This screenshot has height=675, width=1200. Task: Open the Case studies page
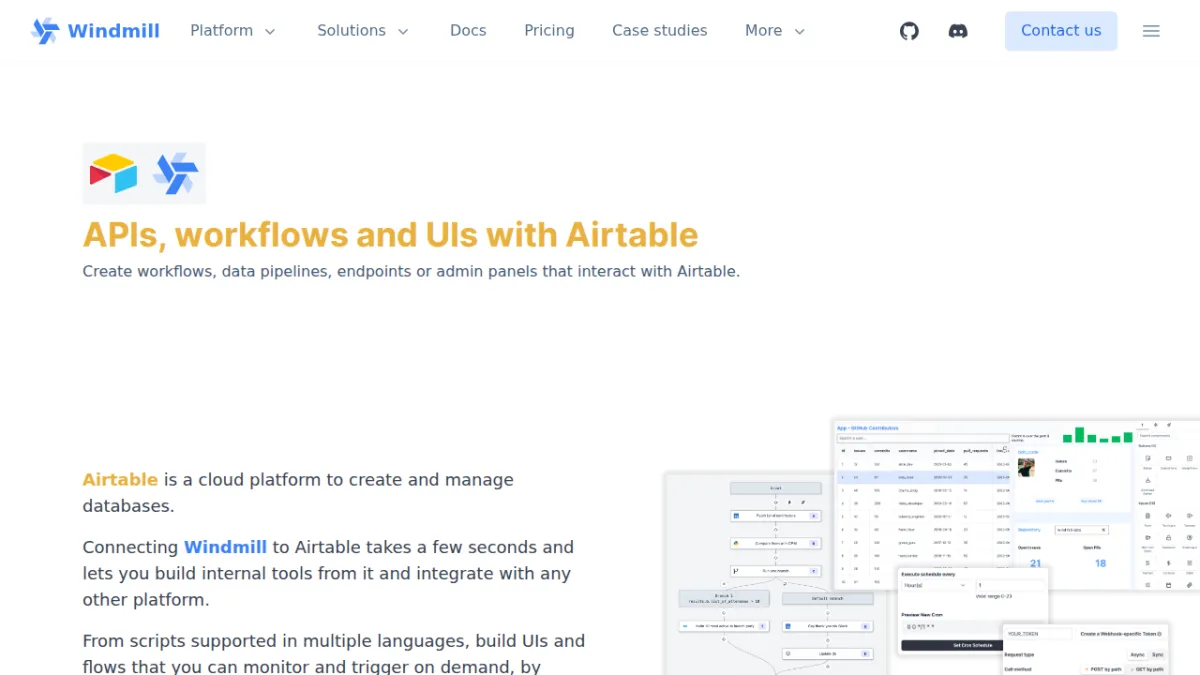[659, 31]
